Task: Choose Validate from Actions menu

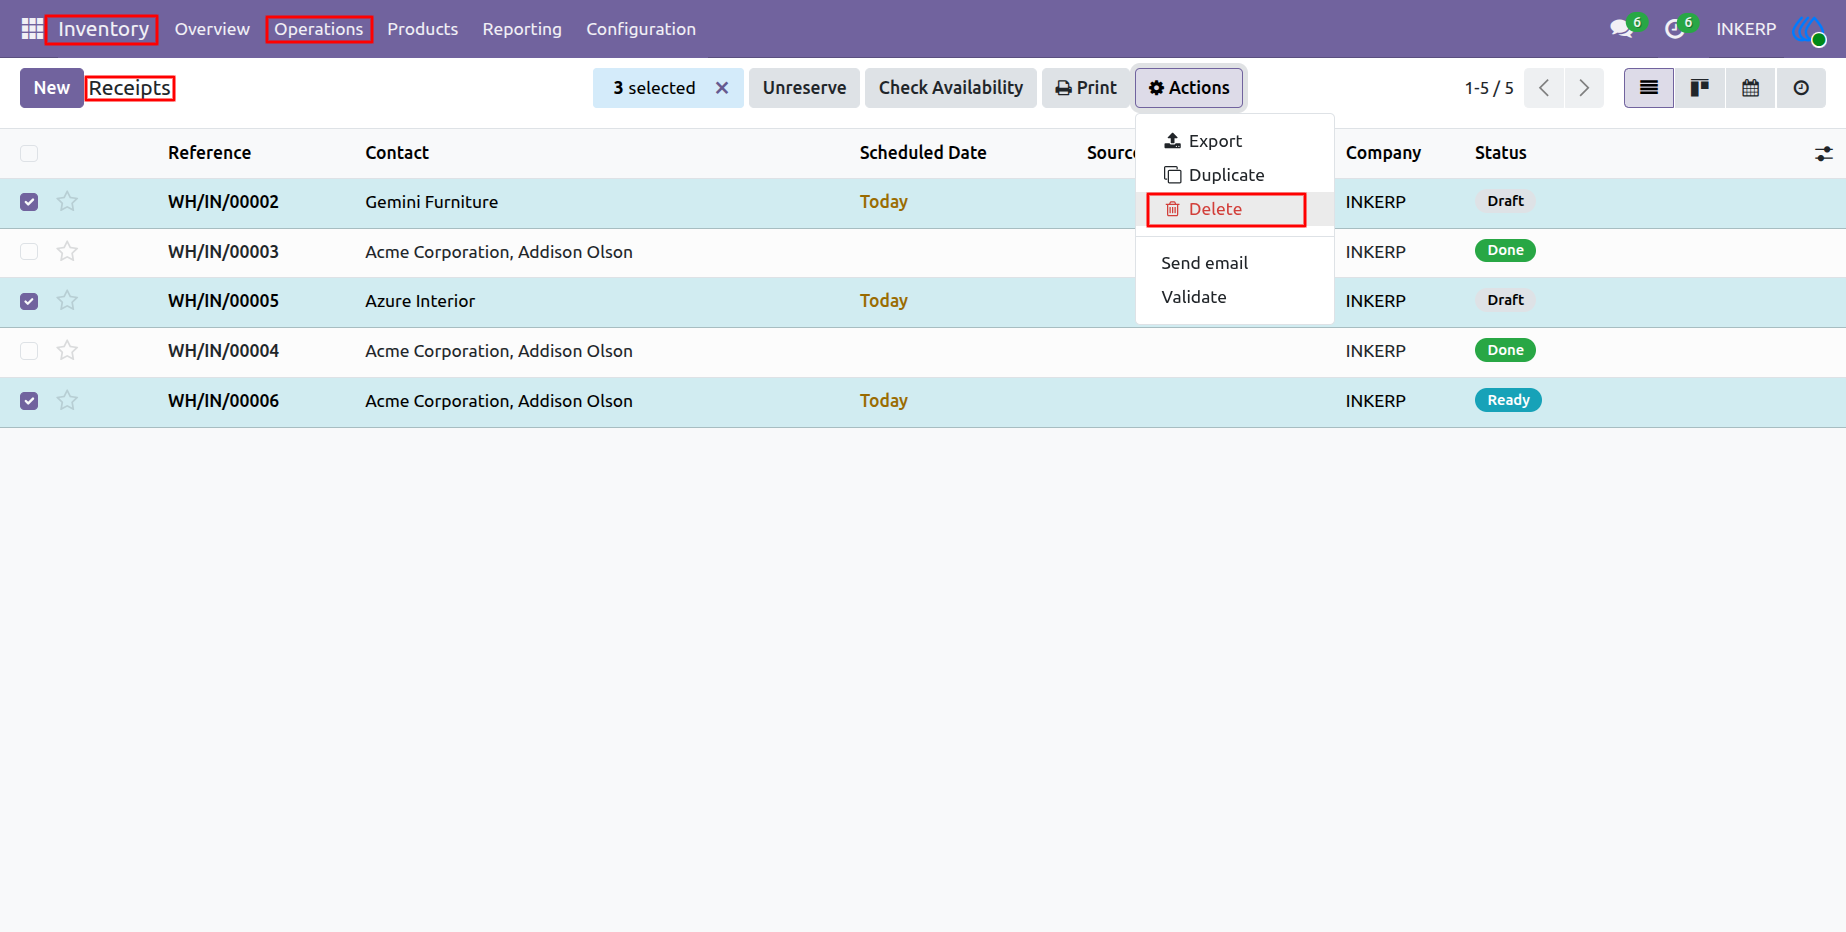Action: [x=1235, y=297]
